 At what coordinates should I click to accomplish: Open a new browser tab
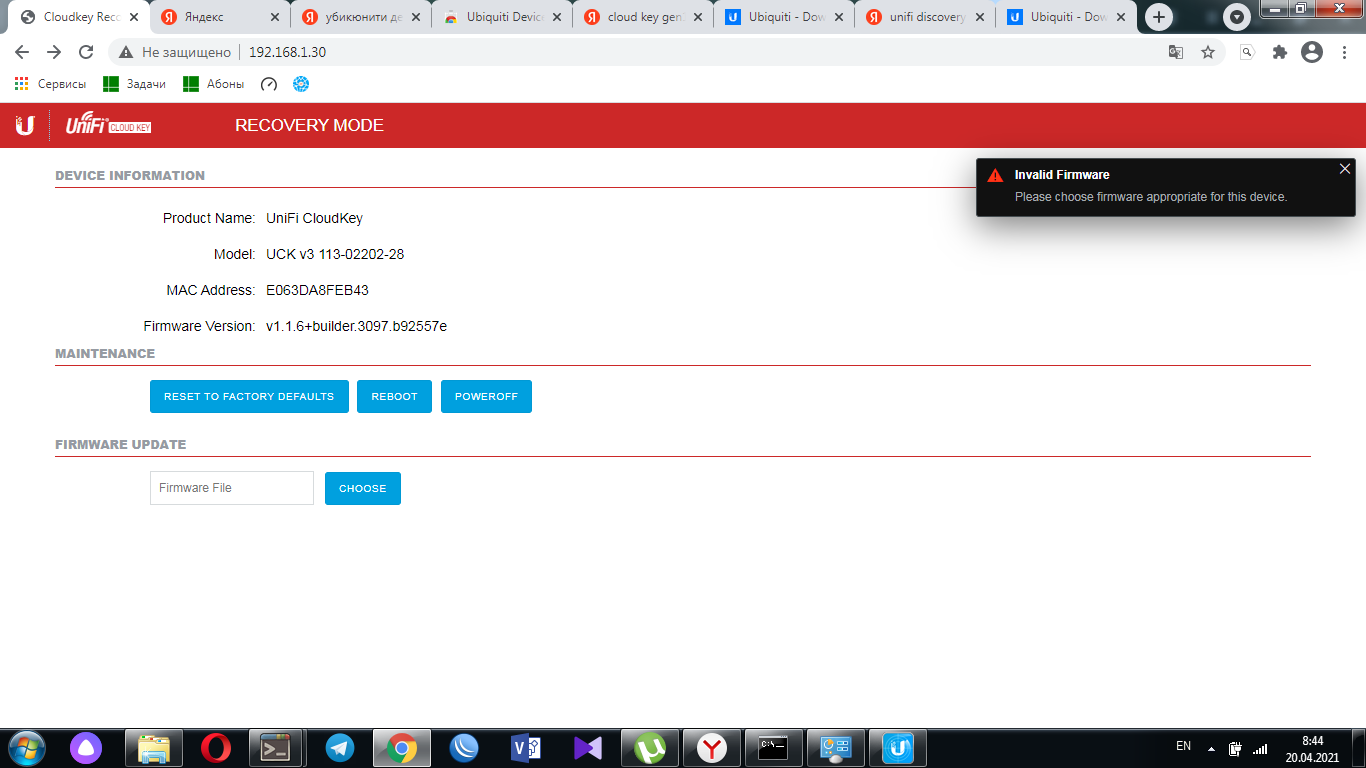(1159, 17)
